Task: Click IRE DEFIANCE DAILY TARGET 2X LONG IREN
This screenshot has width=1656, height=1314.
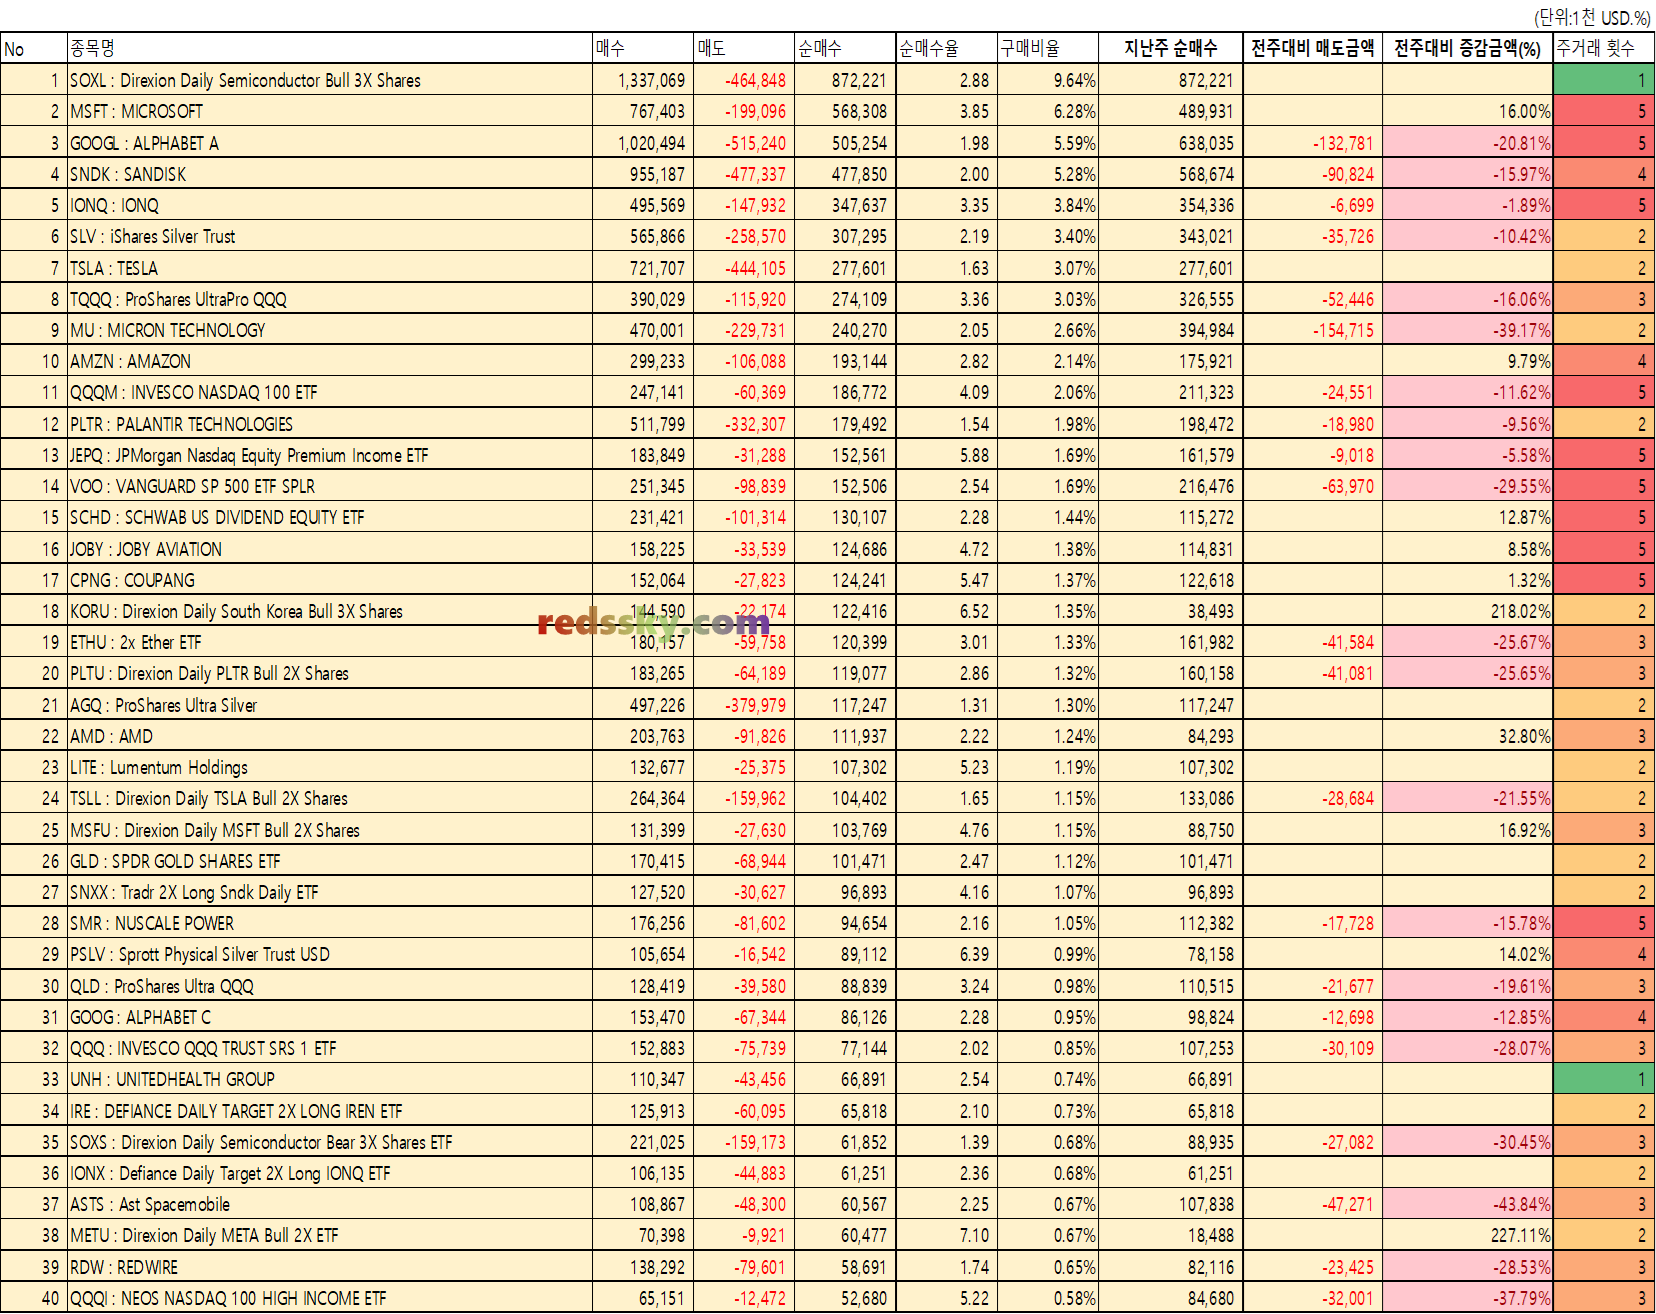Action: (330, 1111)
